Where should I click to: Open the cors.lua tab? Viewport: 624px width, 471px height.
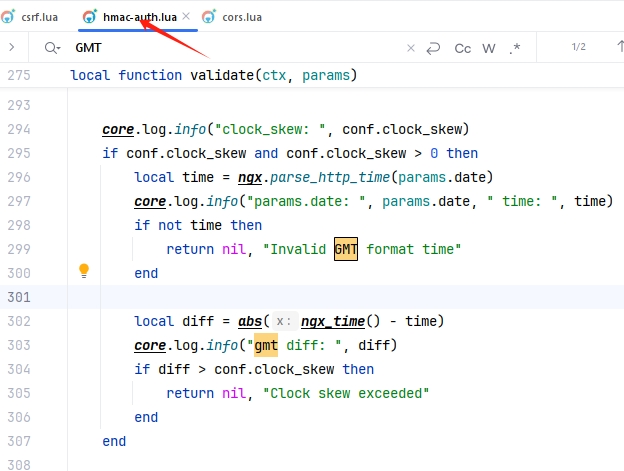pos(239,17)
